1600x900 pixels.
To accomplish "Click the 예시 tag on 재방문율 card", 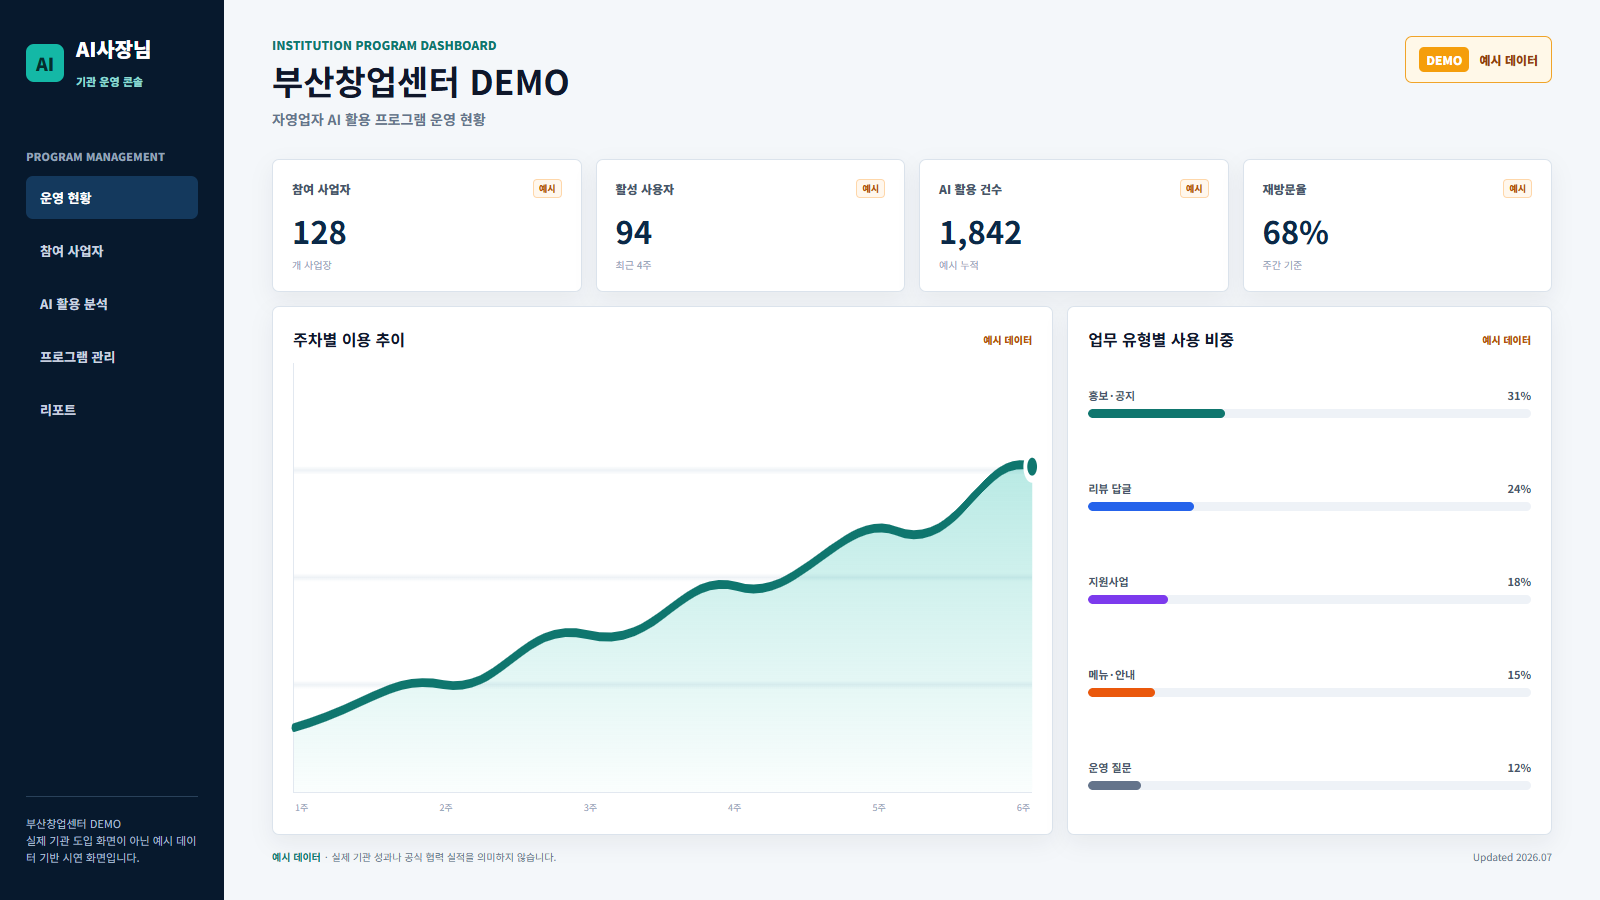I will (1517, 189).
